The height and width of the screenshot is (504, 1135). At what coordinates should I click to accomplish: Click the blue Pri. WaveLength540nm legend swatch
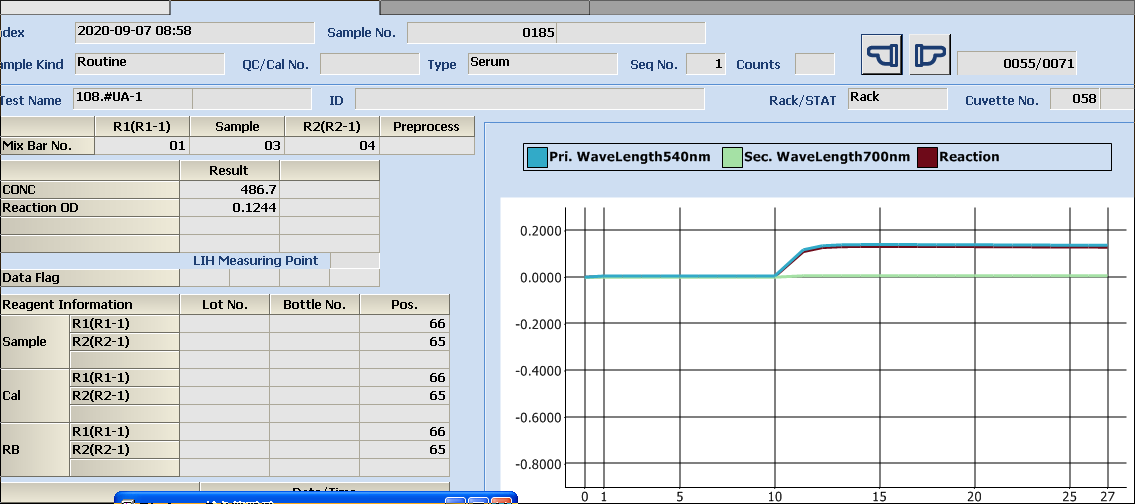coord(537,157)
